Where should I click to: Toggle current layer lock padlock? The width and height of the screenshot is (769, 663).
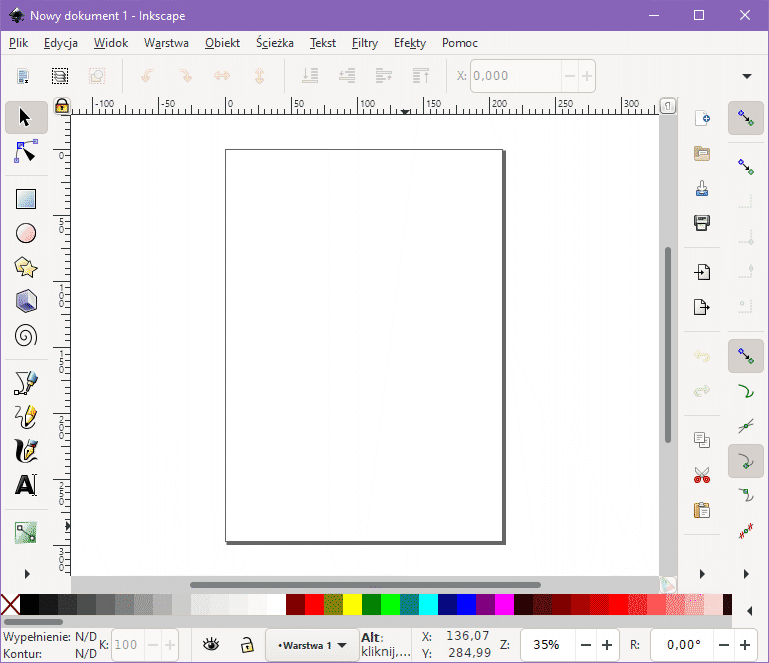tap(246, 645)
